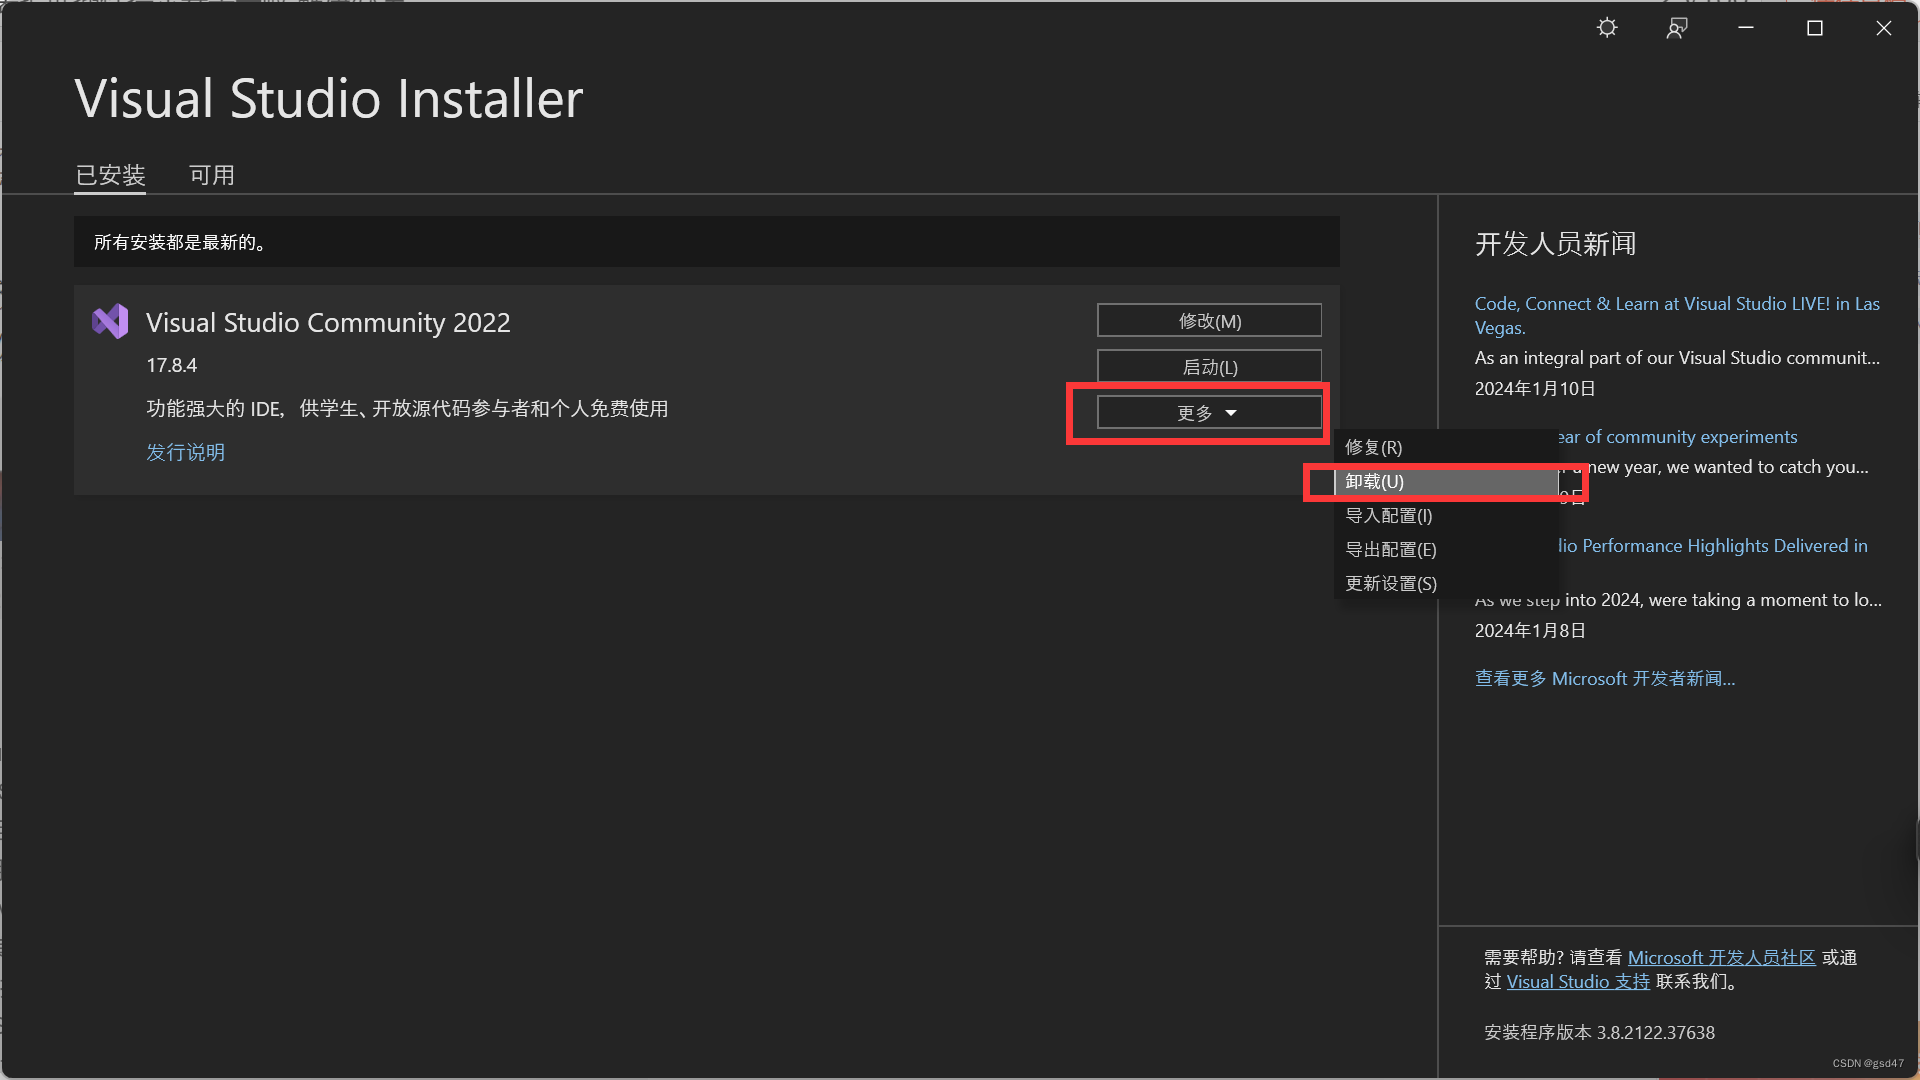Viewport: 1920px width, 1080px height.
Task: Click the theme toggle sun icon
Action: pyautogui.click(x=1607, y=28)
